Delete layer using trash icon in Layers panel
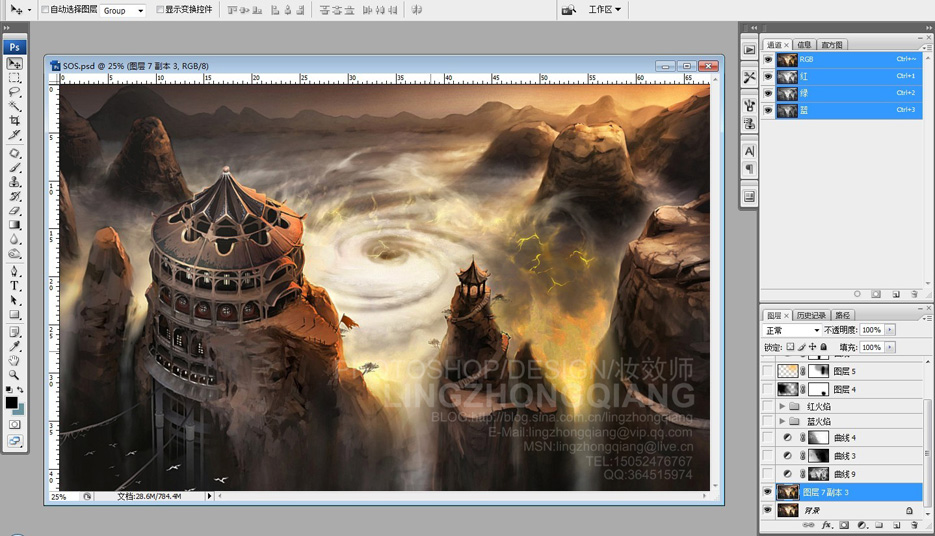 coord(914,525)
